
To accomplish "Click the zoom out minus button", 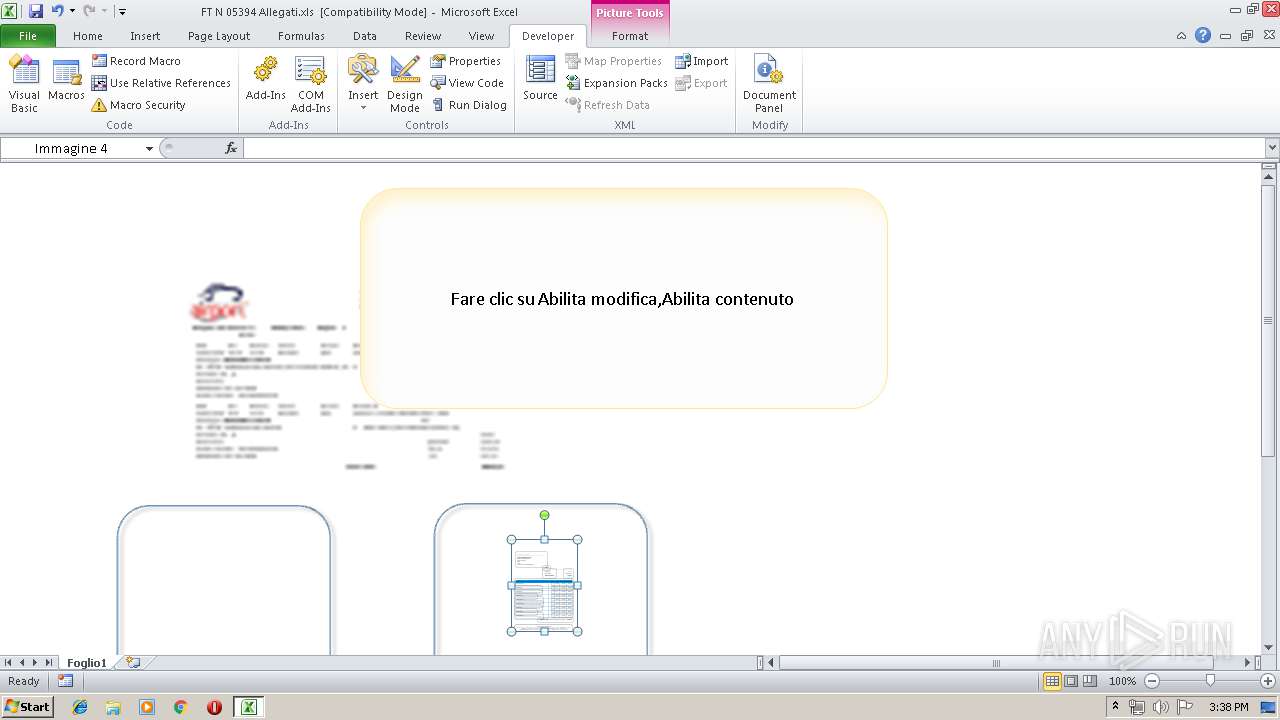I will click(1151, 681).
